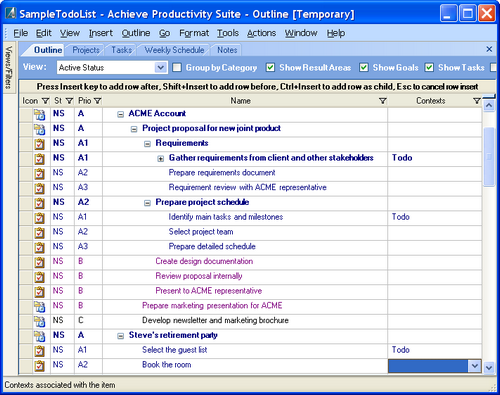Image resolution: width=500 pixels, height=395 pixels.
Task: Click task icon of Prepare detailed schedule
Action: 39,247
